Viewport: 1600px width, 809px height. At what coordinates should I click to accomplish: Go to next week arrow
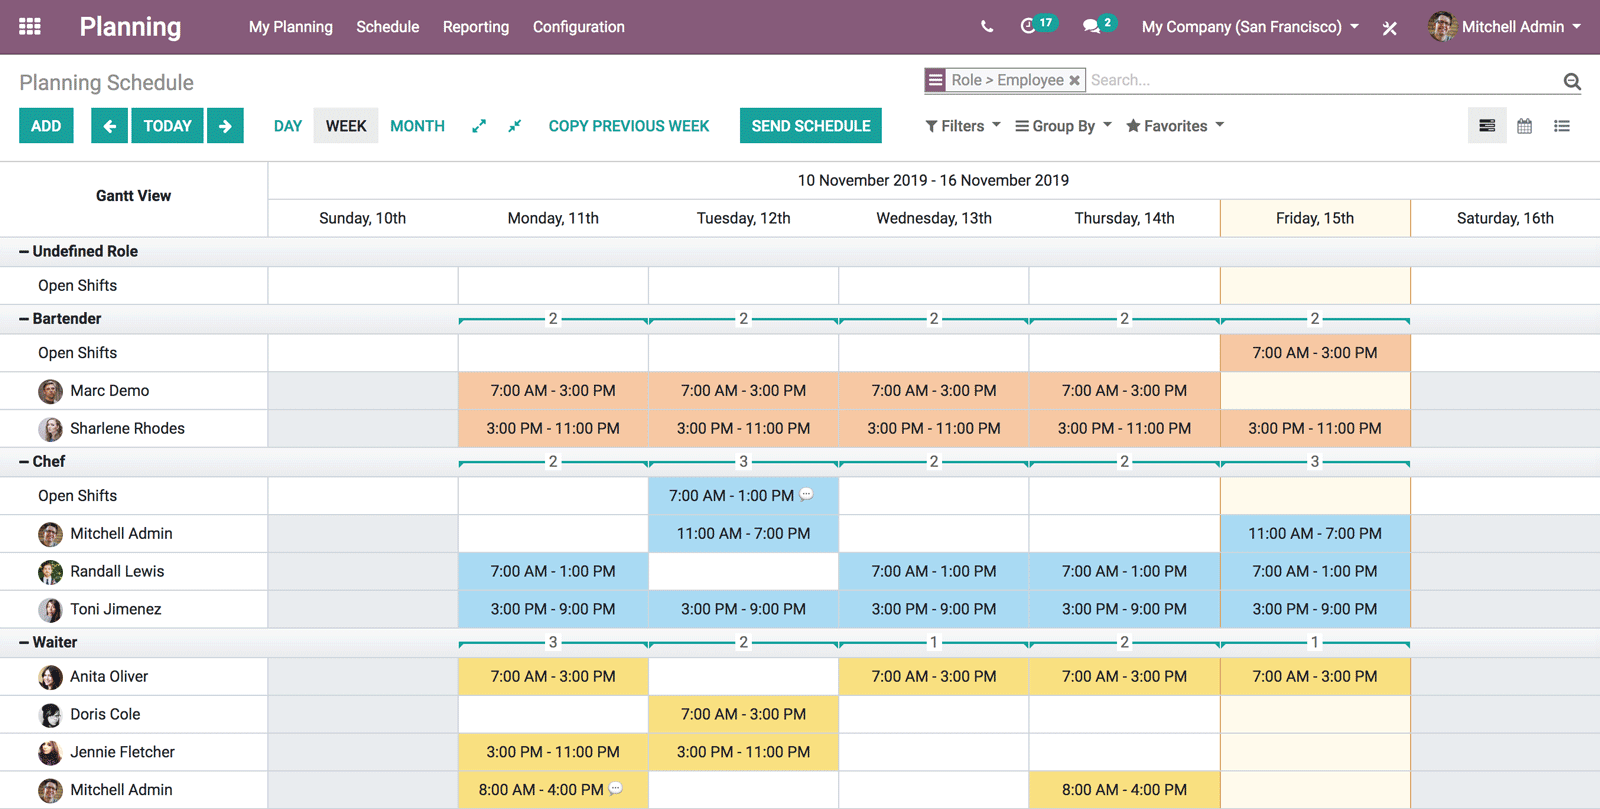[x=225, y=126]
